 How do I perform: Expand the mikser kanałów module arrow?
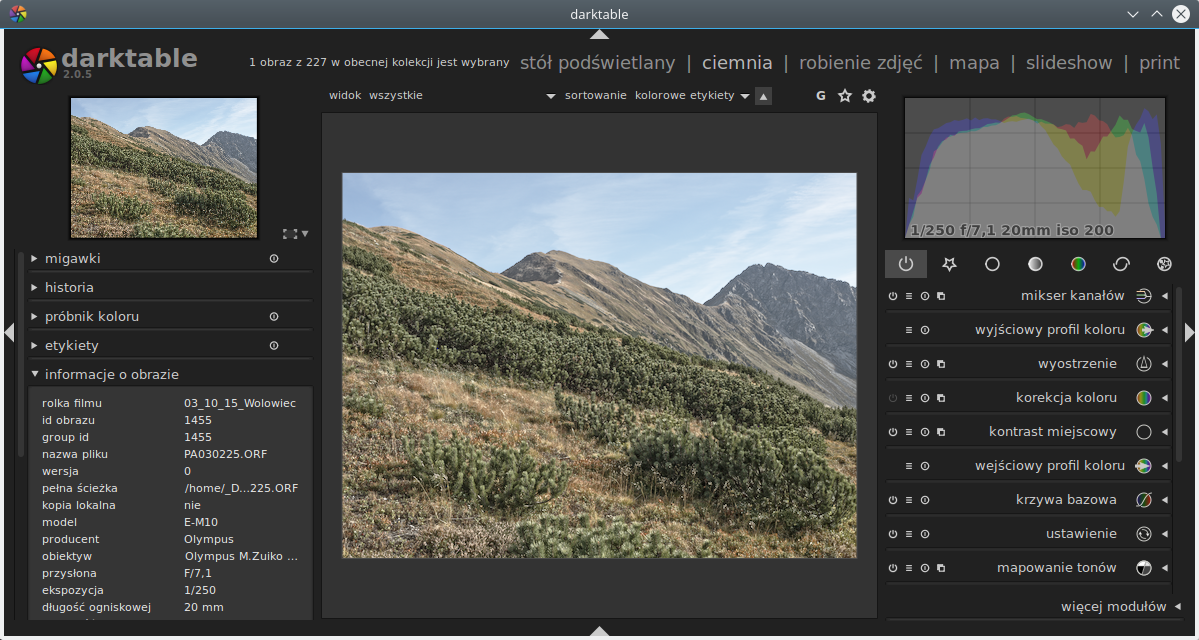1165,296
